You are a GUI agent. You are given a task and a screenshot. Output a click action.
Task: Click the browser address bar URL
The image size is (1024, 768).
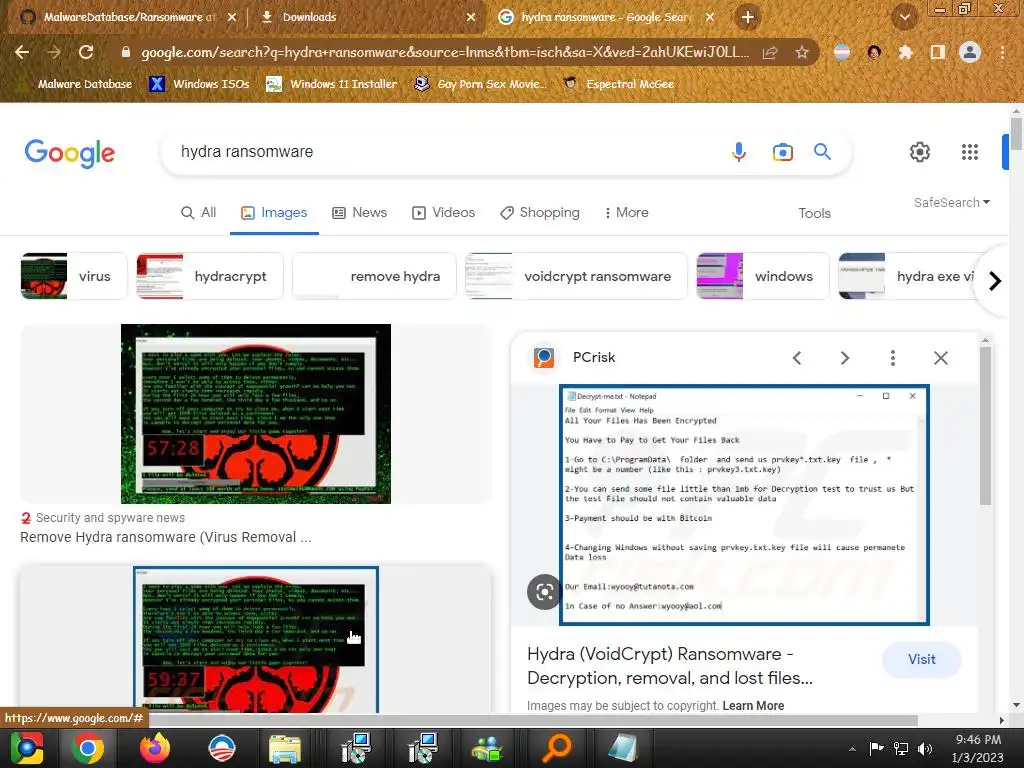444,52
